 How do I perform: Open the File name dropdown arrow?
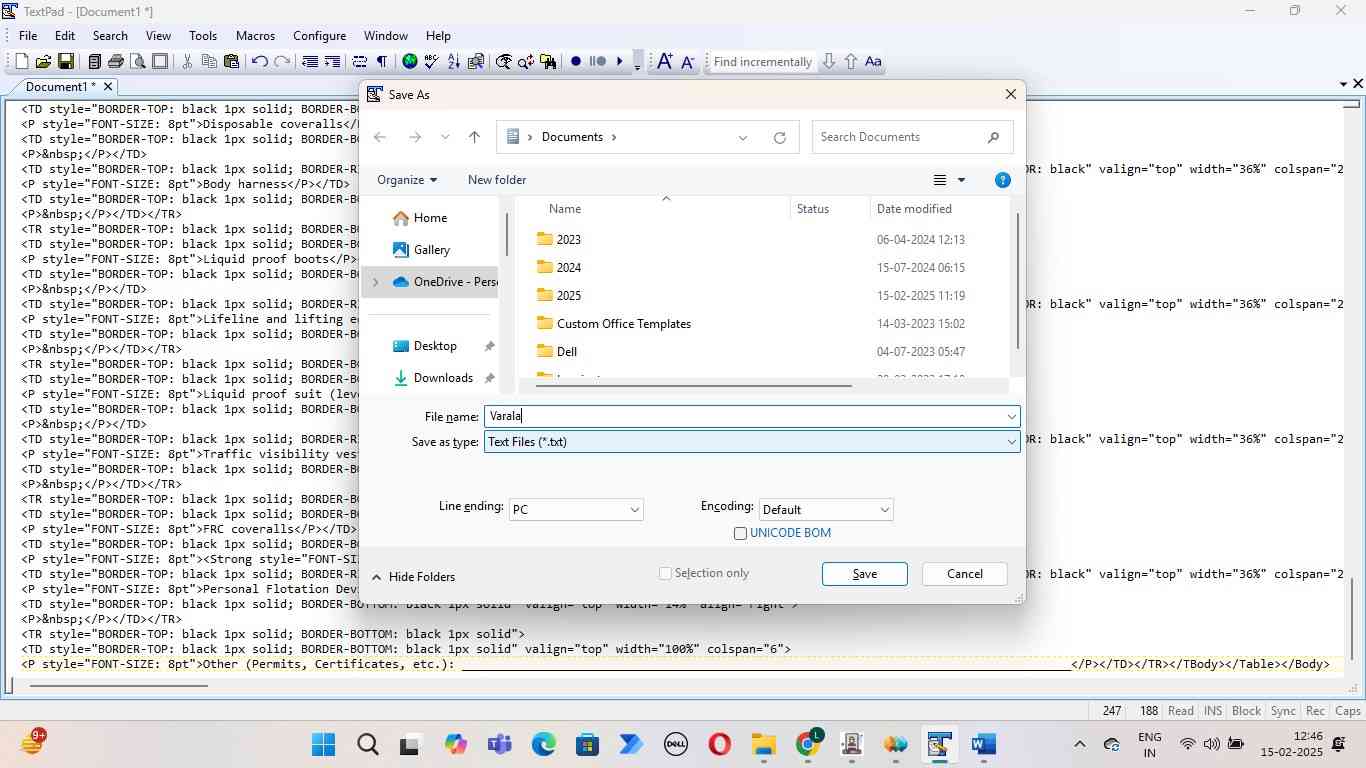point(1011,417)
